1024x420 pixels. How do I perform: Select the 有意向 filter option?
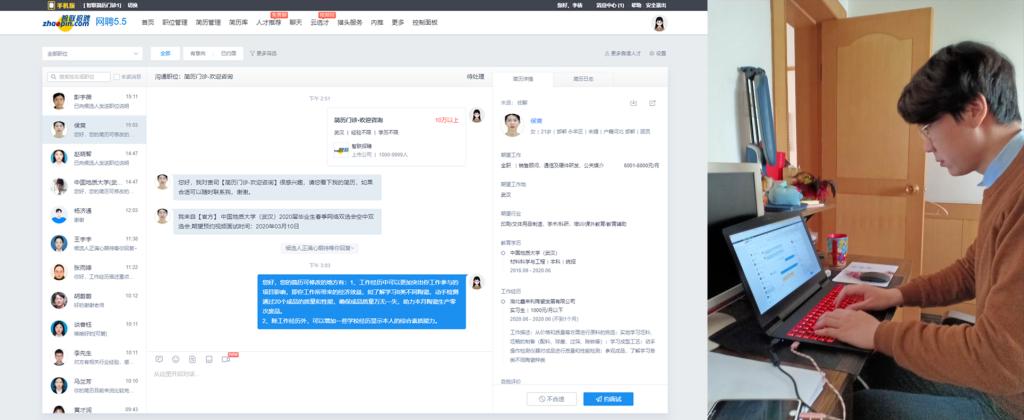pos(197,53)
